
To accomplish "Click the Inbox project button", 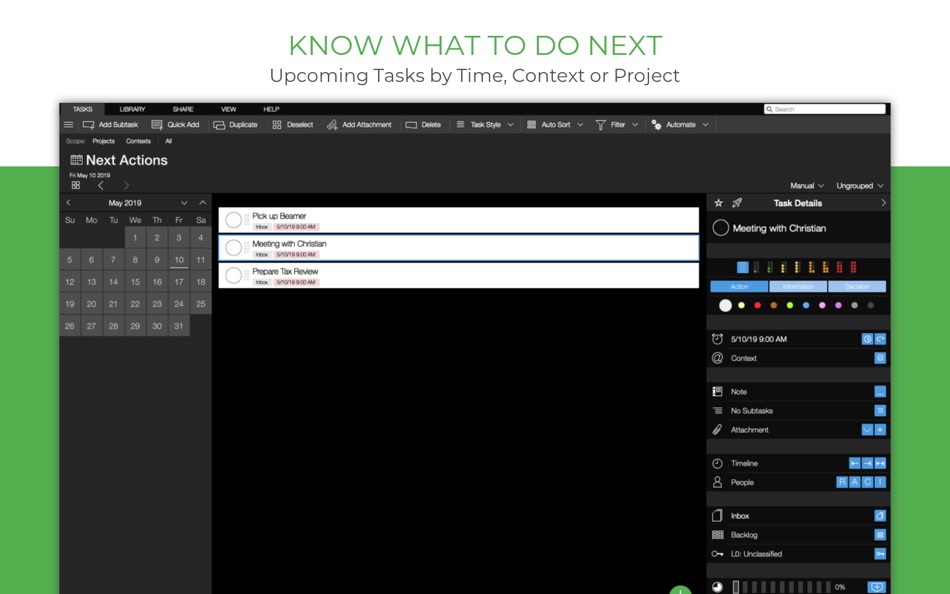I will click(x=880, y=516).
